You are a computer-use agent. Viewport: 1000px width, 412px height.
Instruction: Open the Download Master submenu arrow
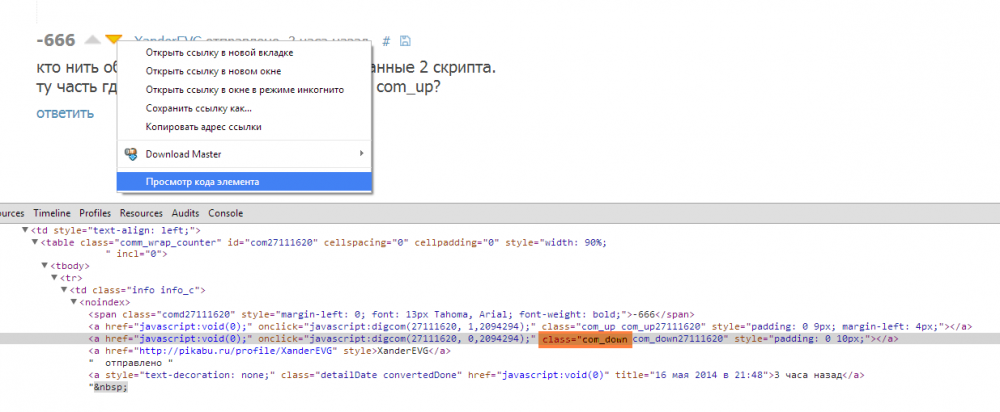tap(361, 154)
